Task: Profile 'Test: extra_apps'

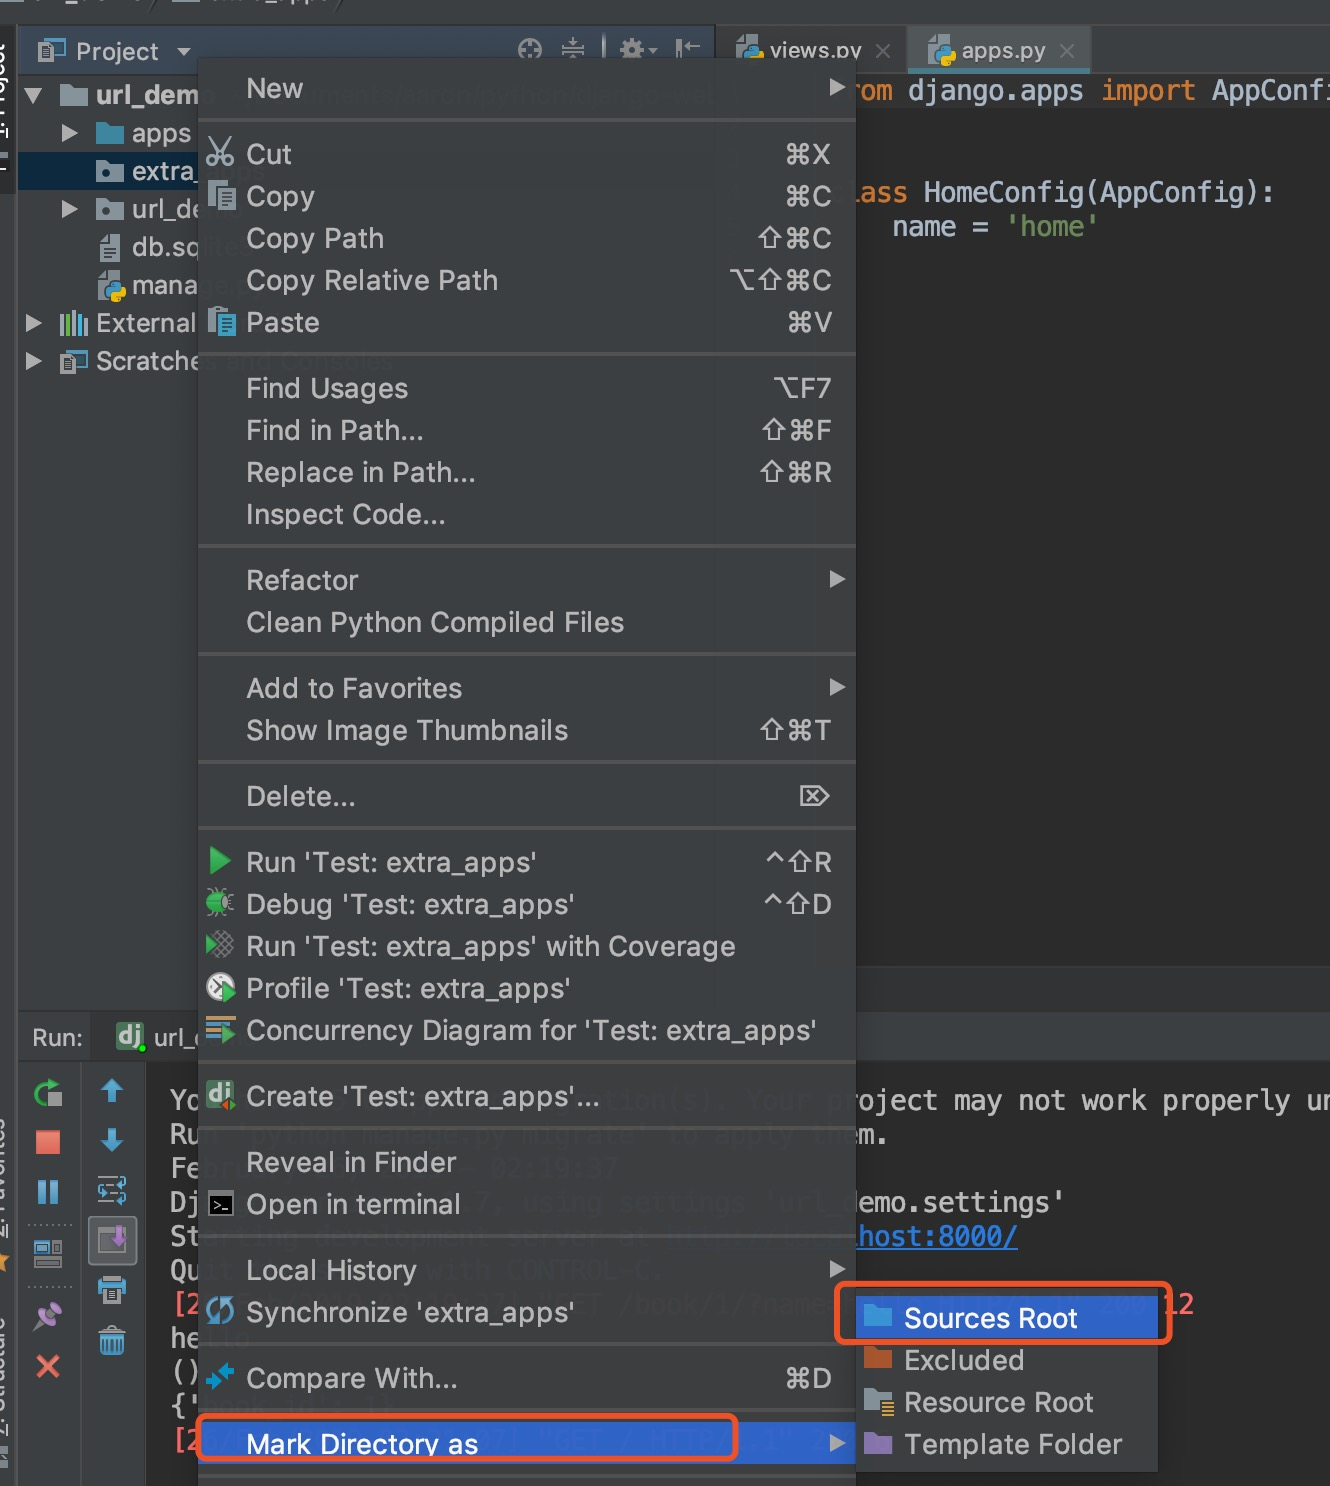Action: [527, 988]
